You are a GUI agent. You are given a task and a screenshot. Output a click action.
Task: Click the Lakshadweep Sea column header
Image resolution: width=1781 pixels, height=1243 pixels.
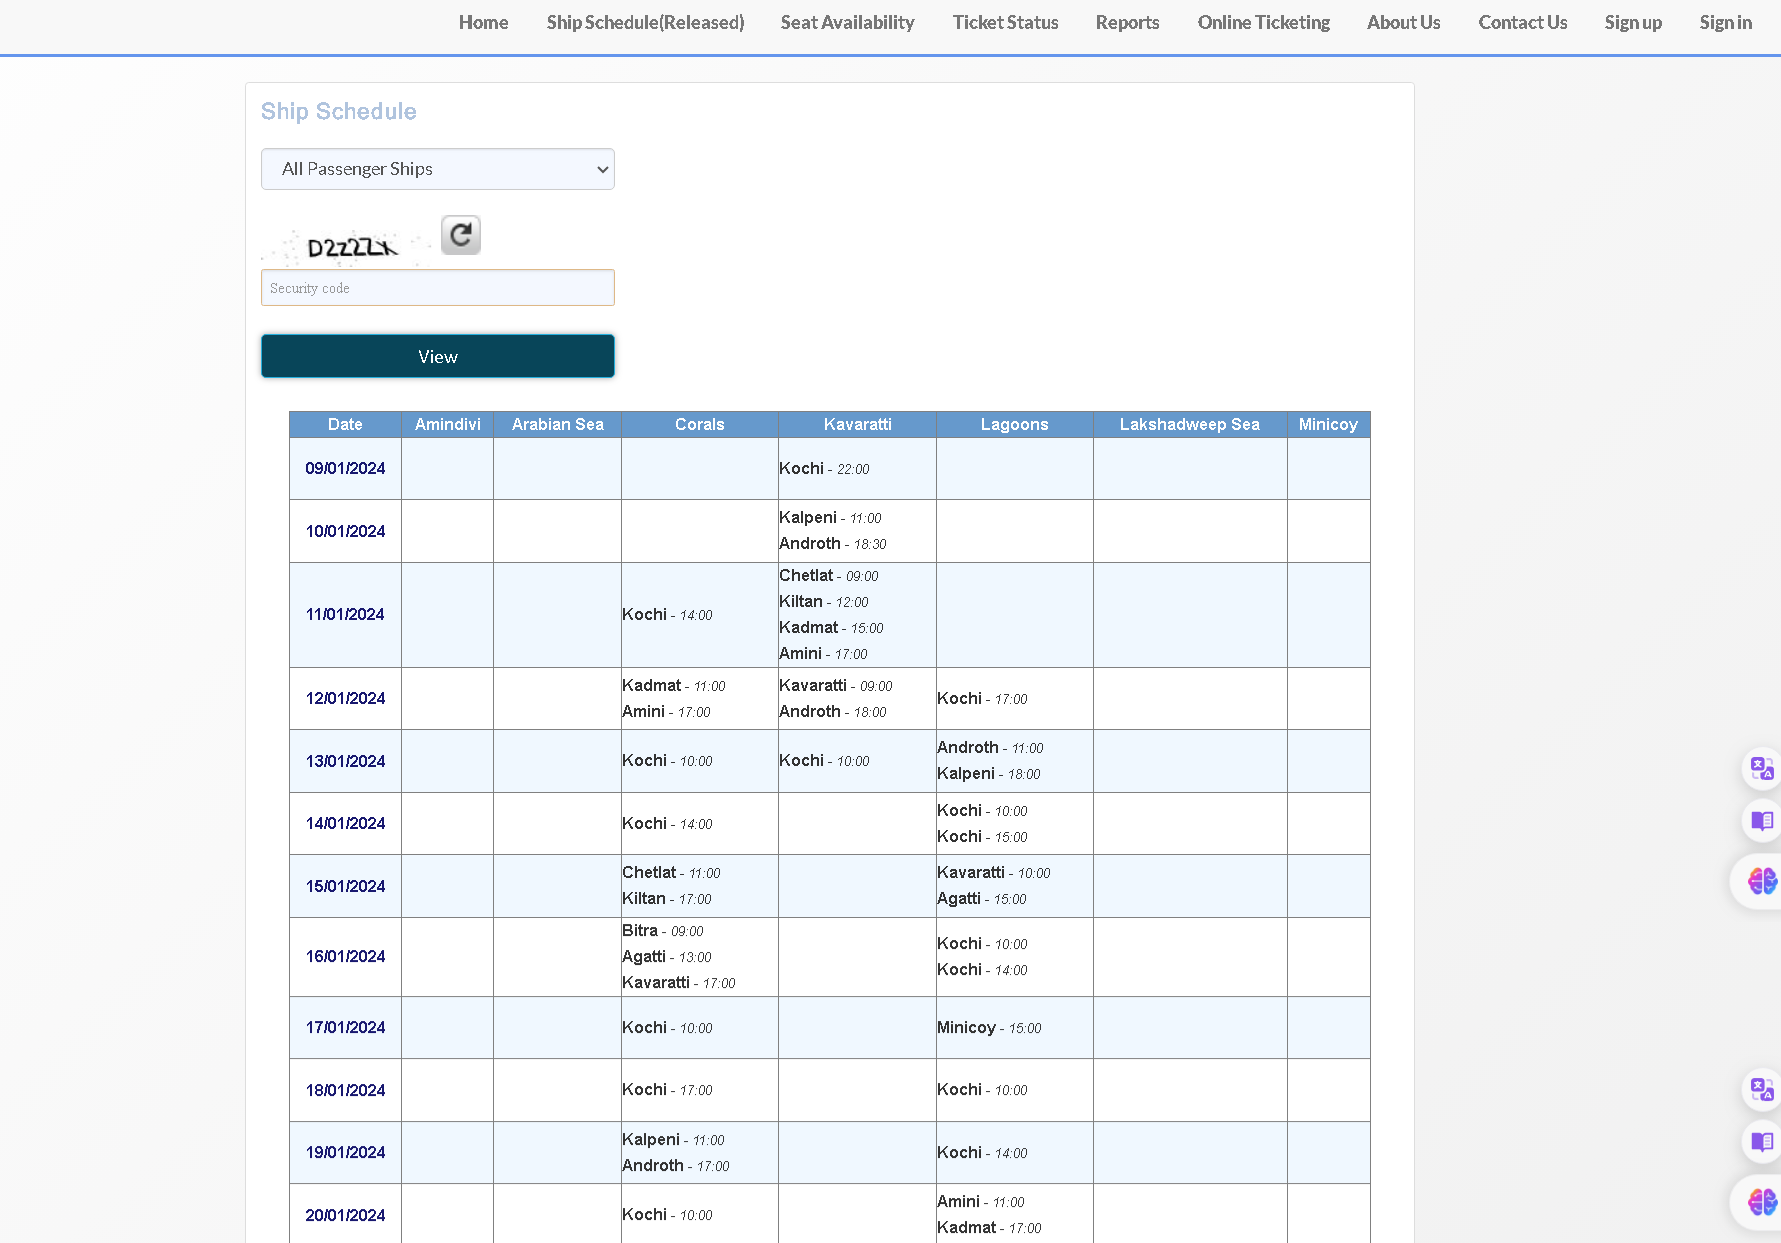(1189, 424)
